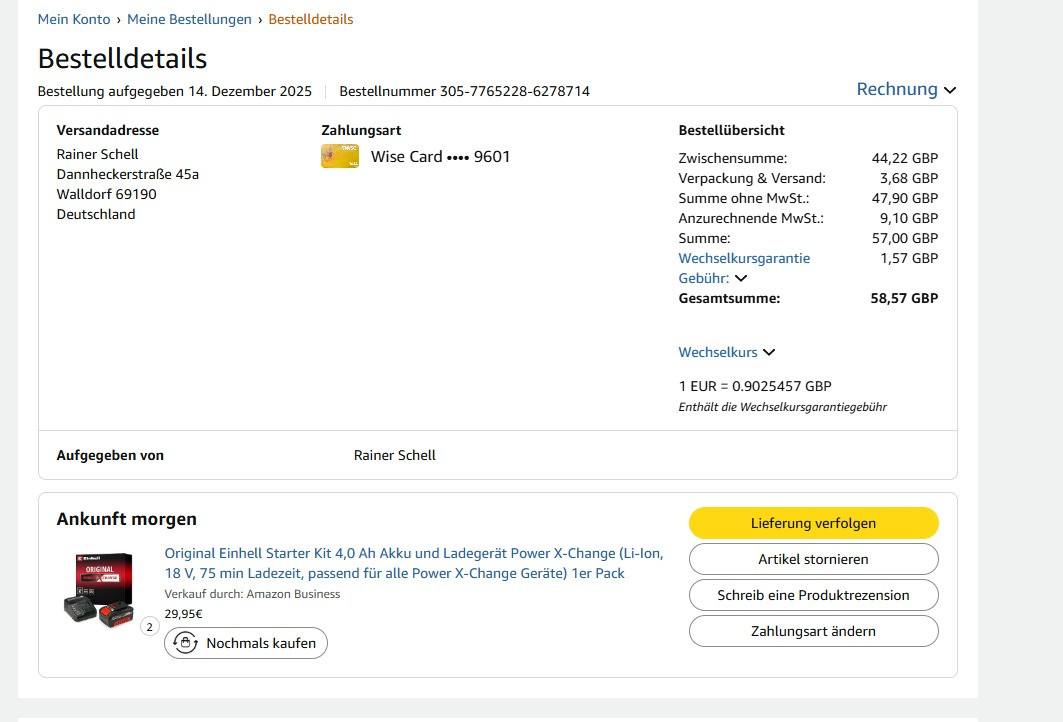Click the chevron beside Wechselkurs
Image resolution: width=1063 pixels, height=722 pixels.
point(769,353)
